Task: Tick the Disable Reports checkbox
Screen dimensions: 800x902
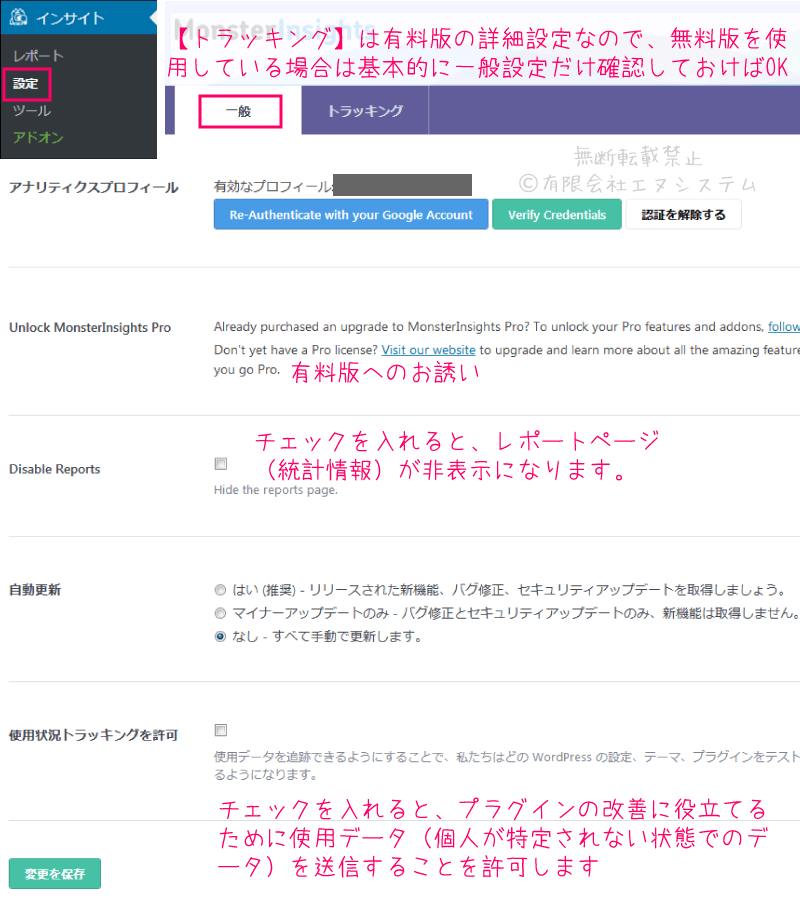Action: point(221,464)
